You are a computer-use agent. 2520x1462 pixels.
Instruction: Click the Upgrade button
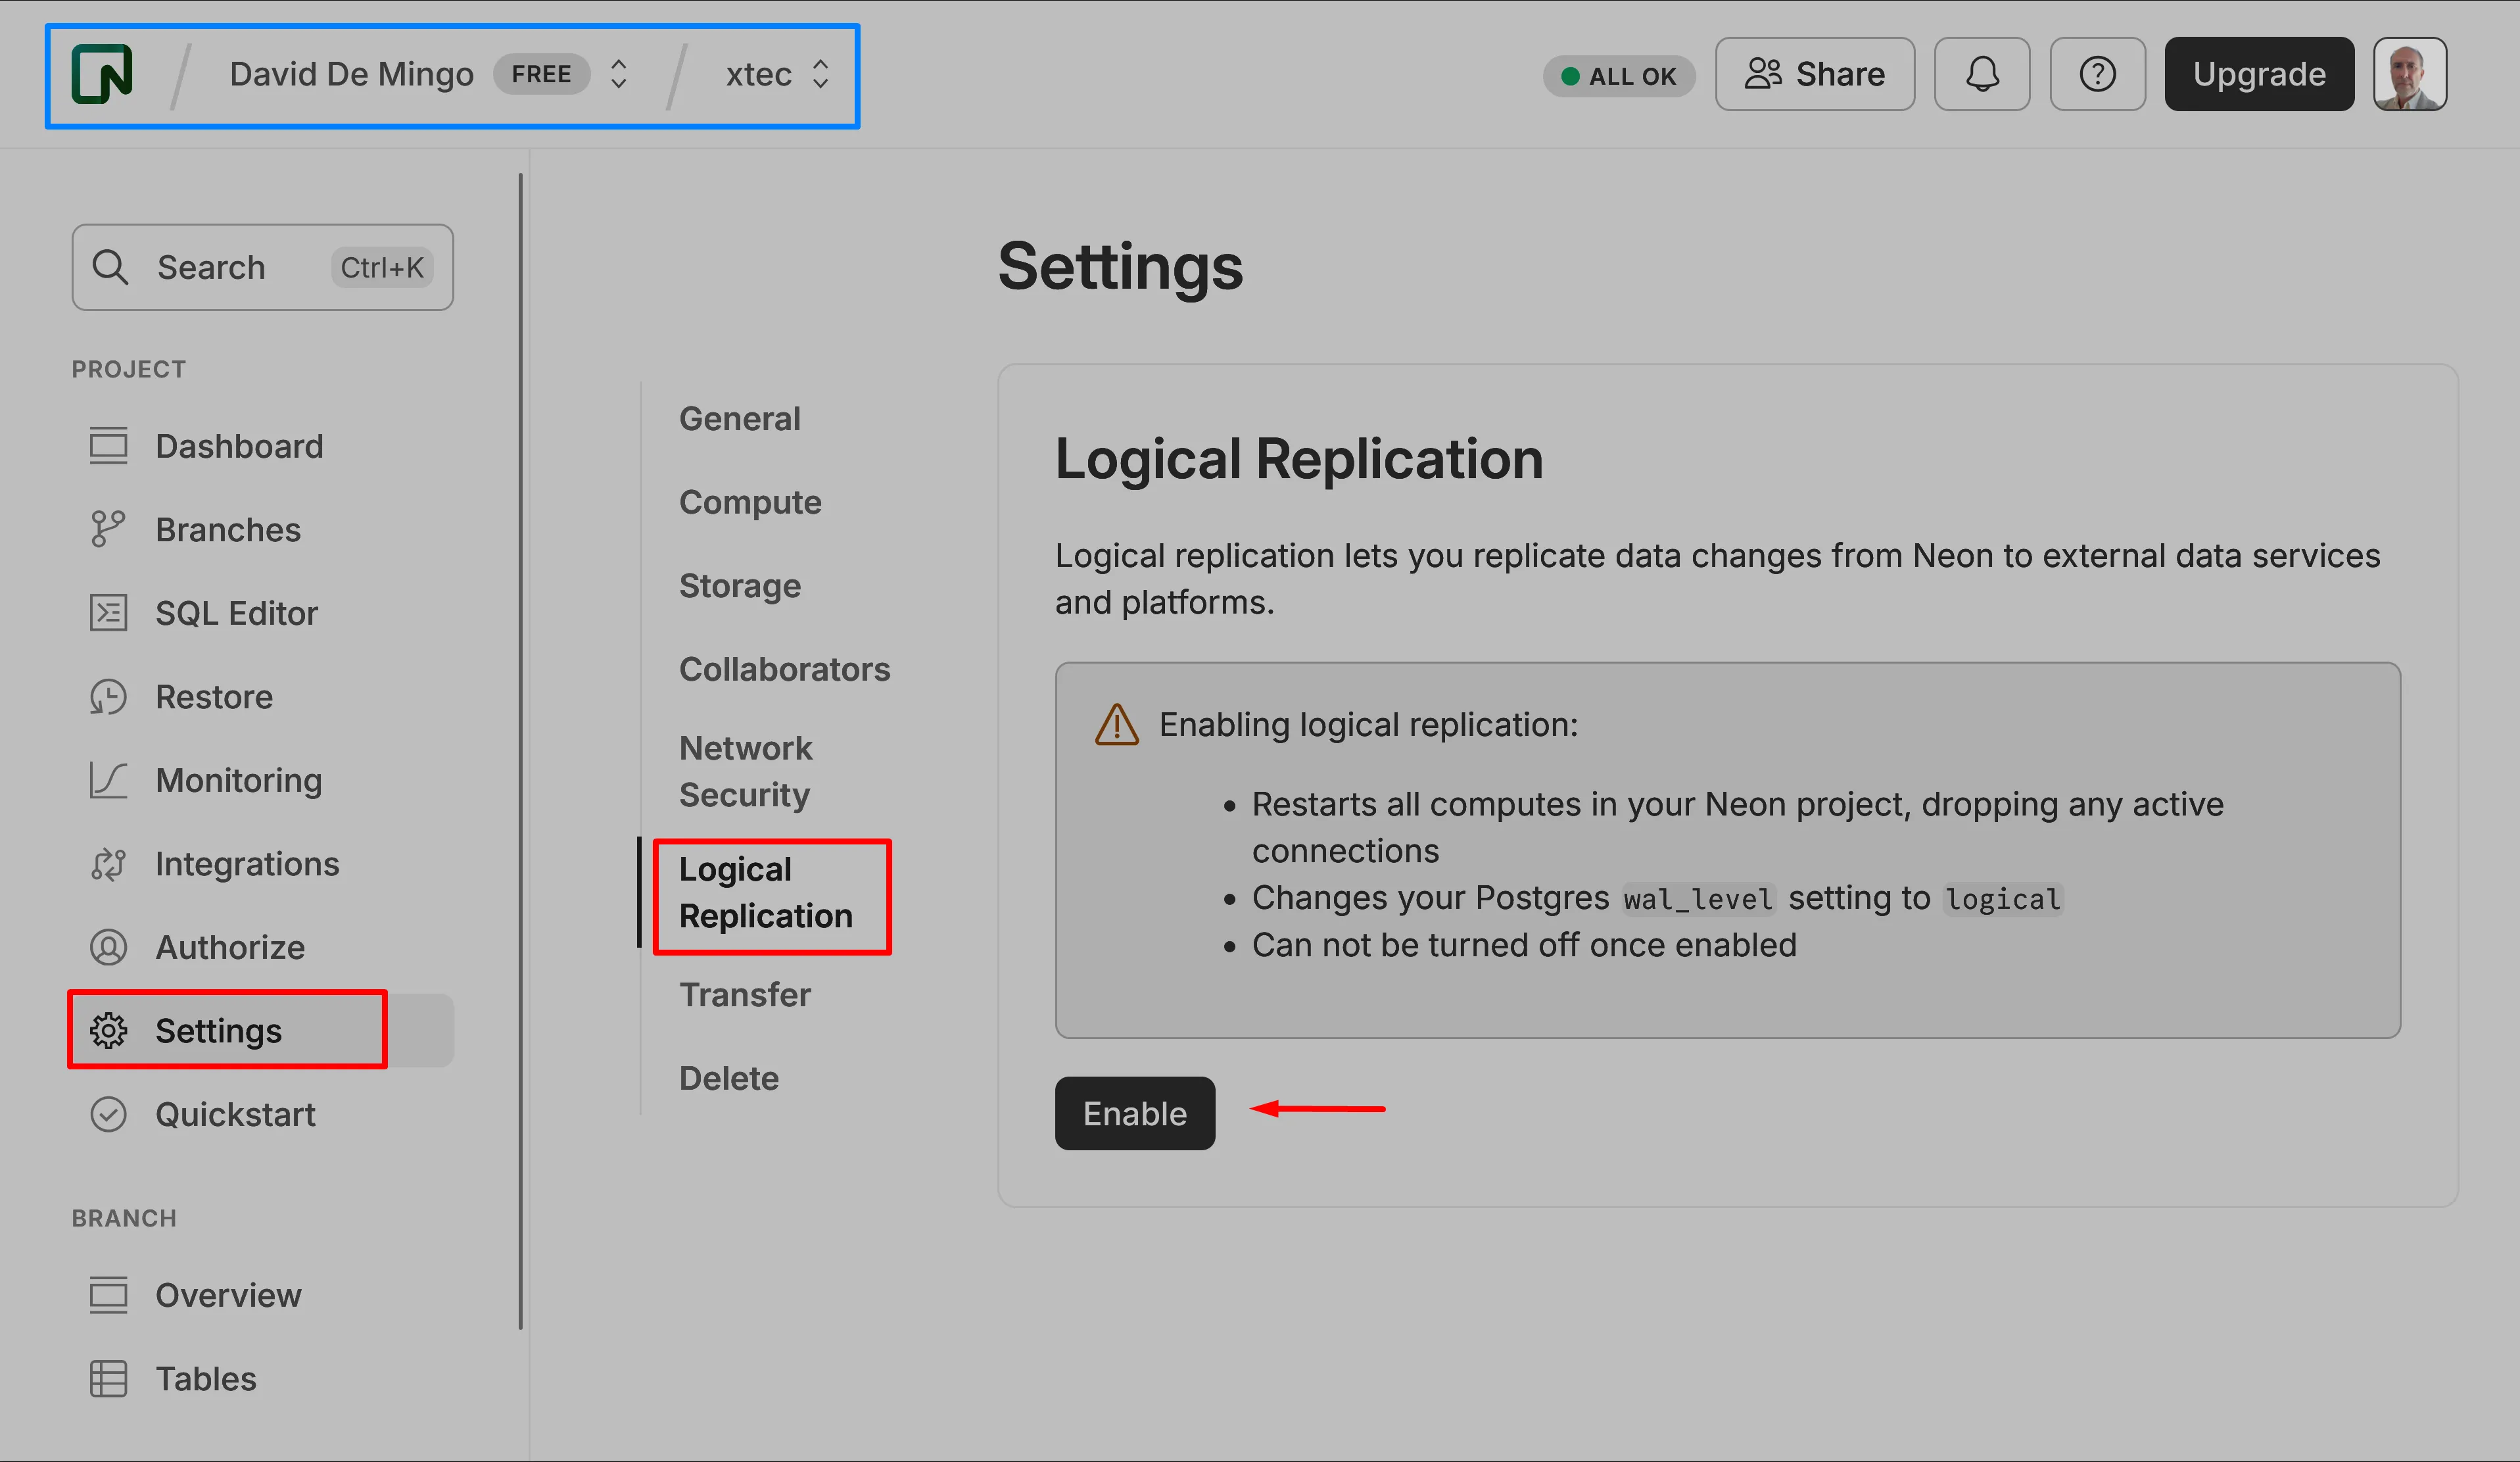pos(2258,74)
